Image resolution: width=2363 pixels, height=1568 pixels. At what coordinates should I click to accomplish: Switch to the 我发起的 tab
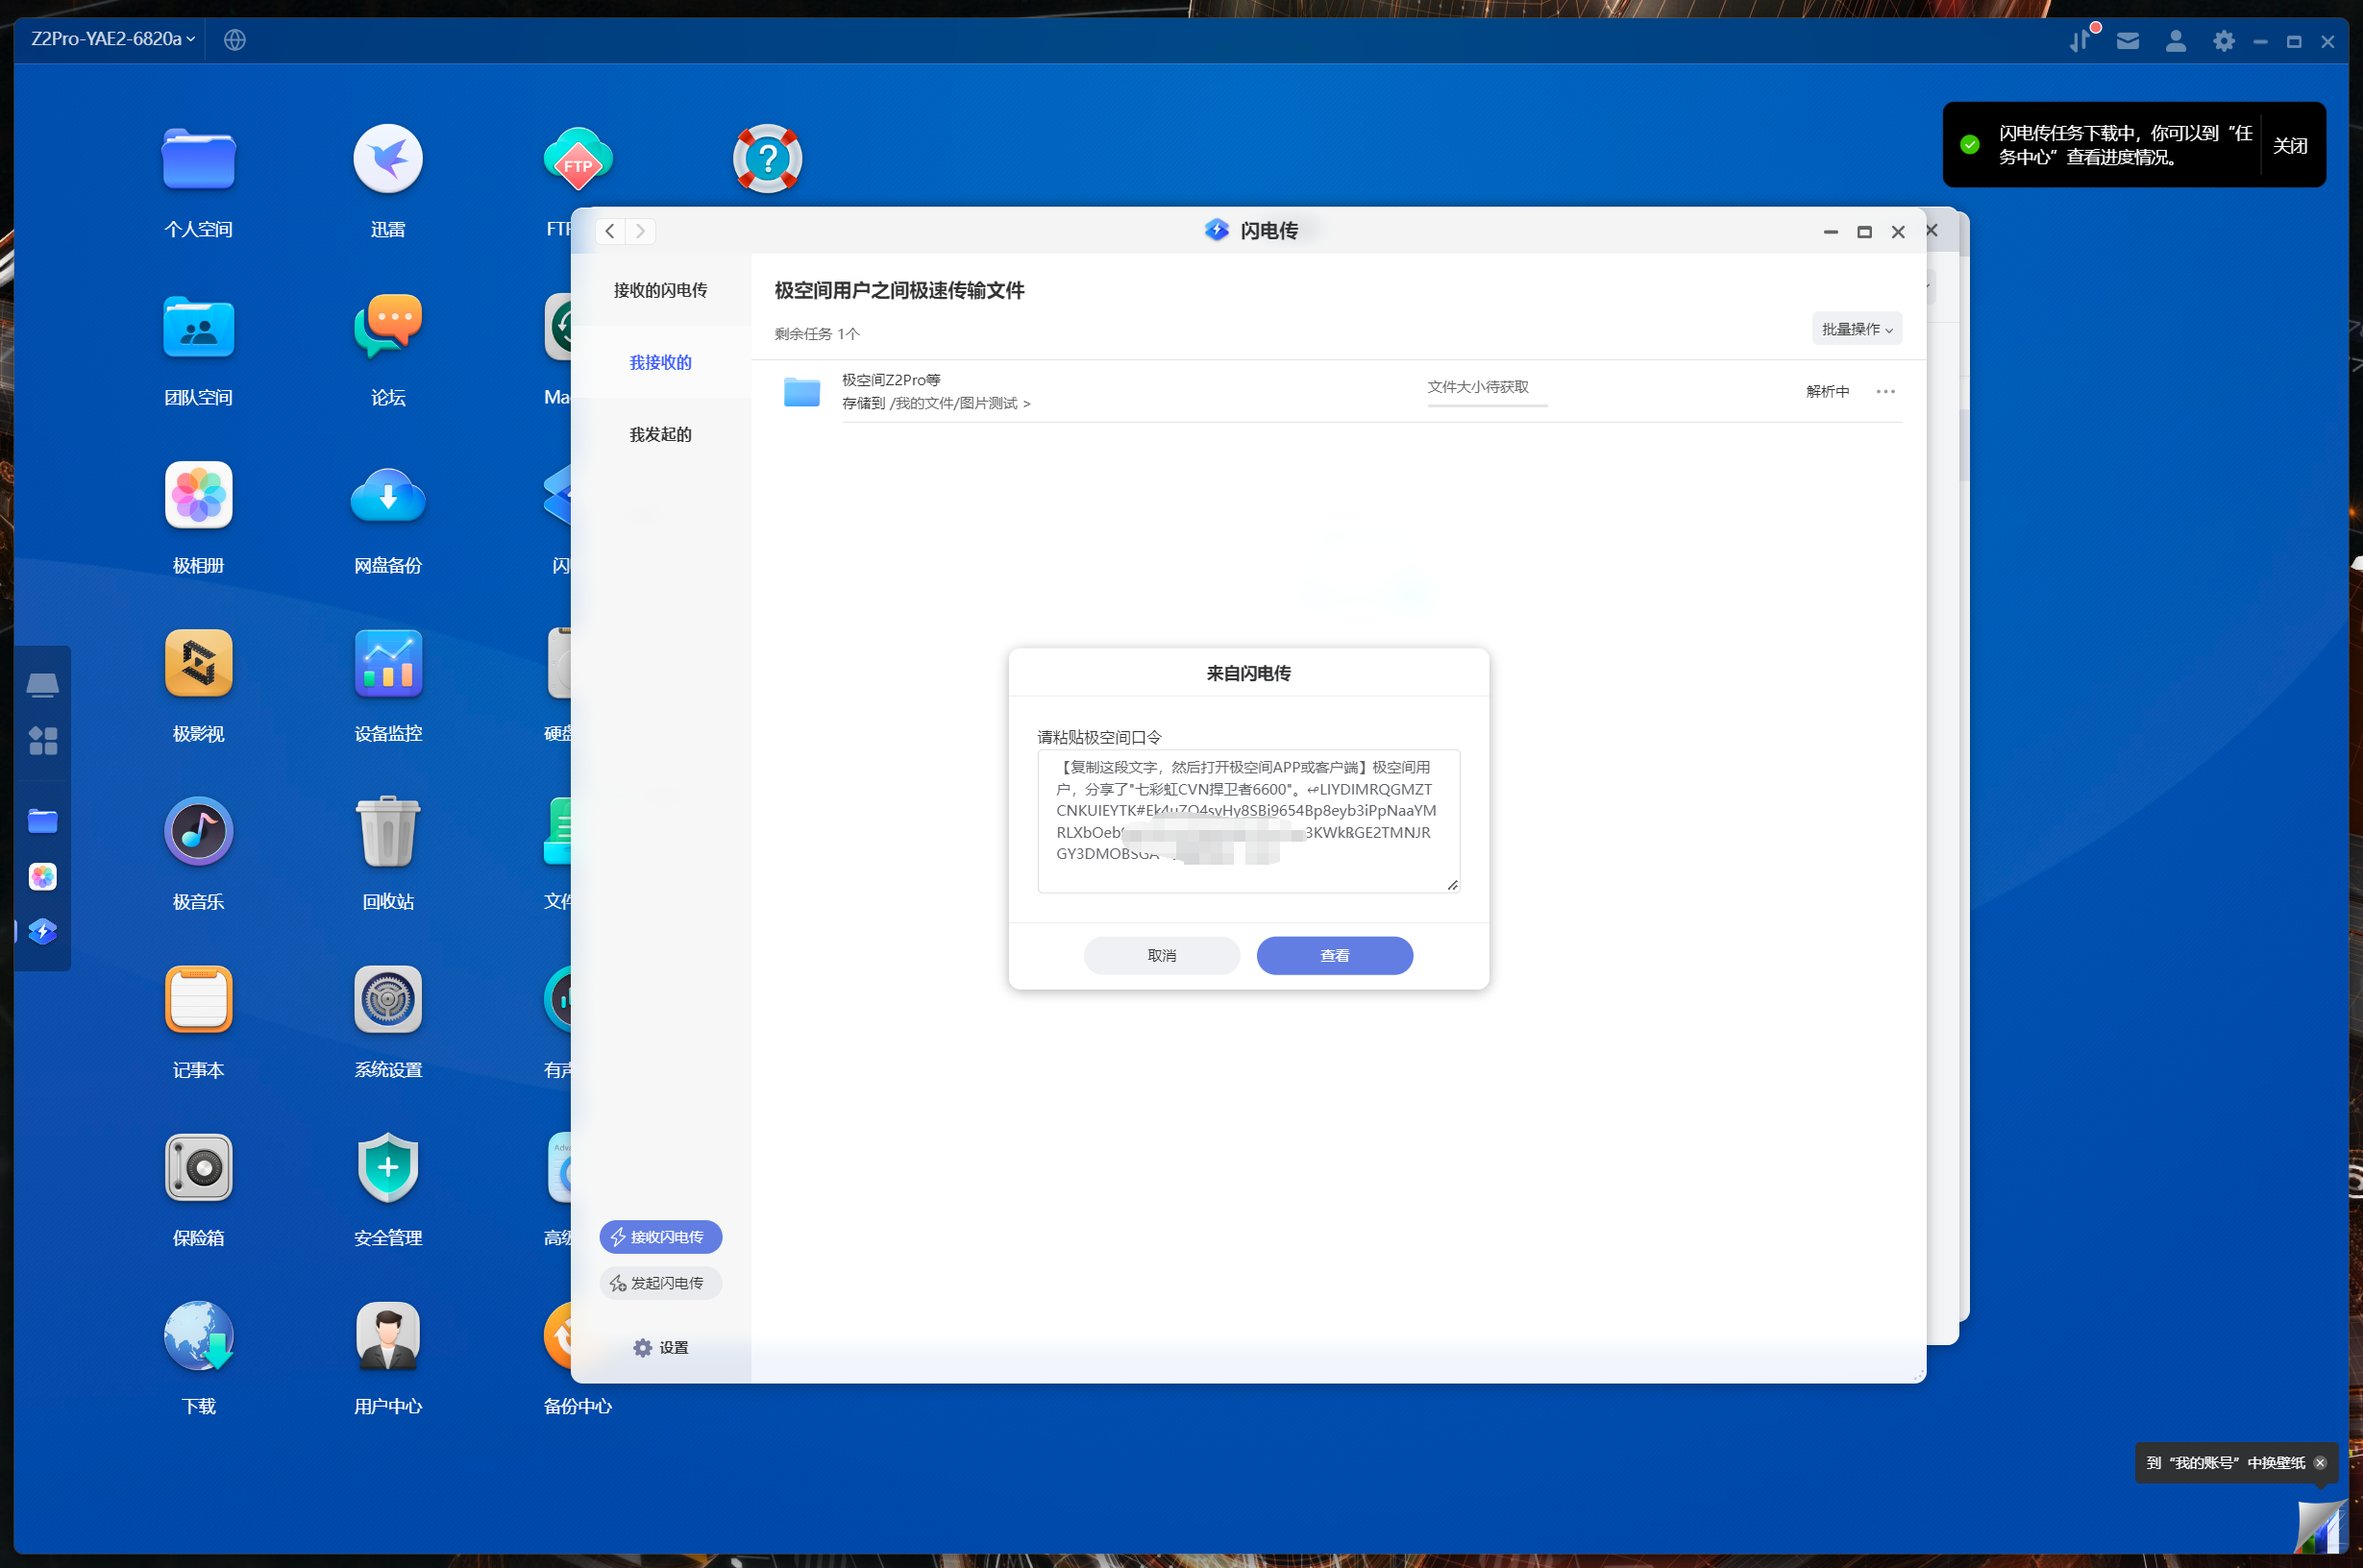click(660, 434)
